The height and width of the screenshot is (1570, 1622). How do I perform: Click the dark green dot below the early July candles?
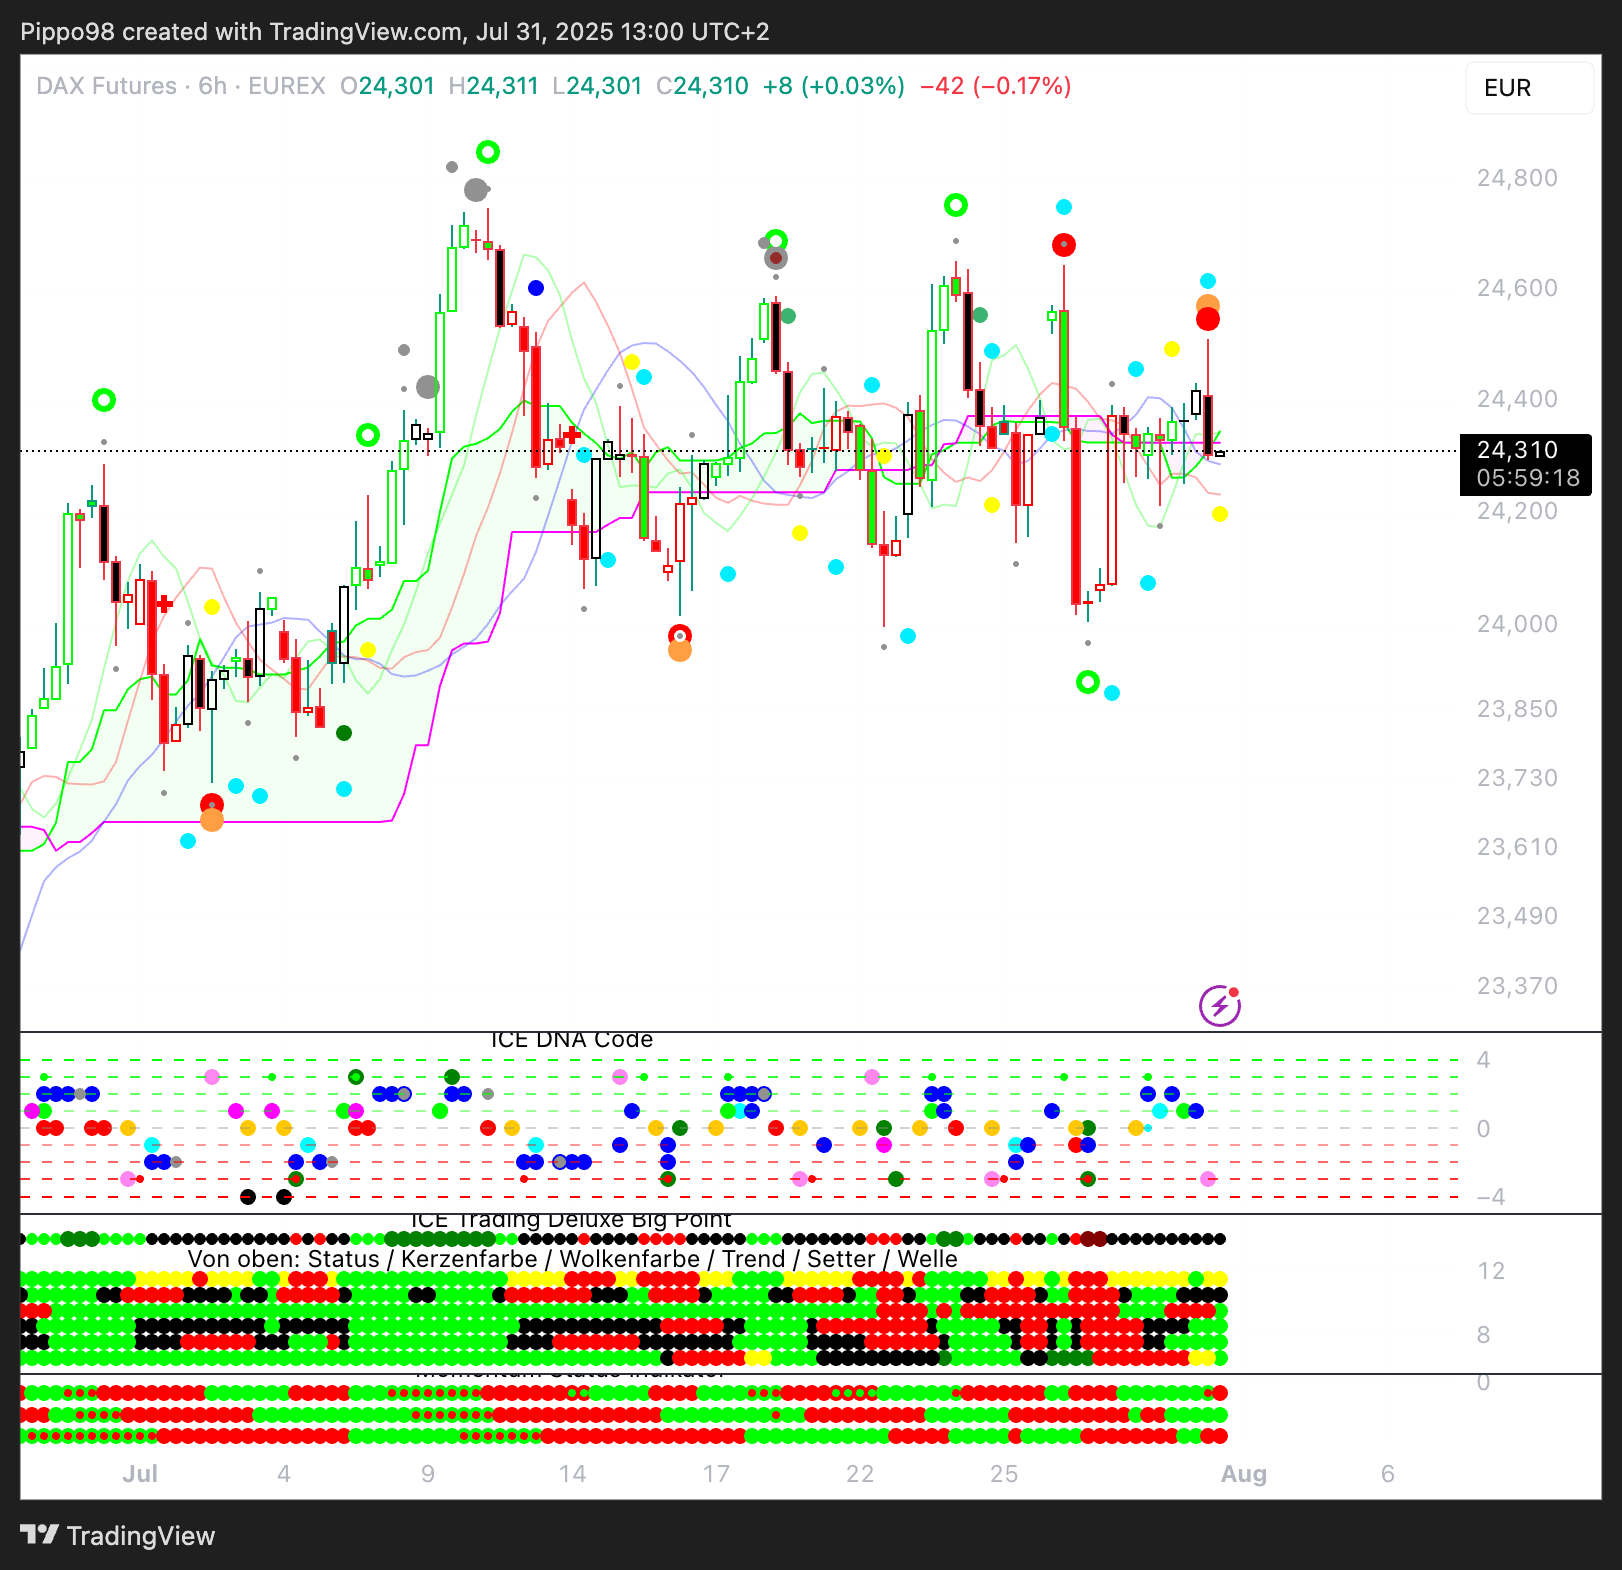point(344,733)
